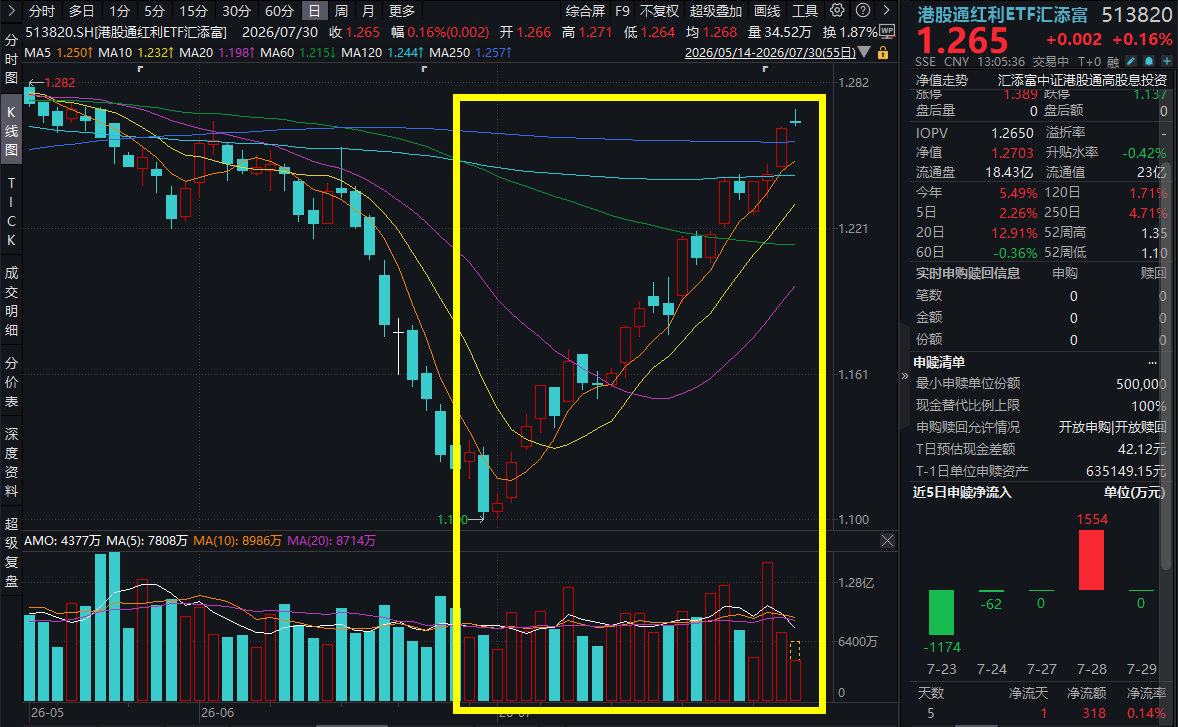Toggle 不复权 price adjustment mode
This screenshot has height=727, width=1178.
[x=659, y=11]
